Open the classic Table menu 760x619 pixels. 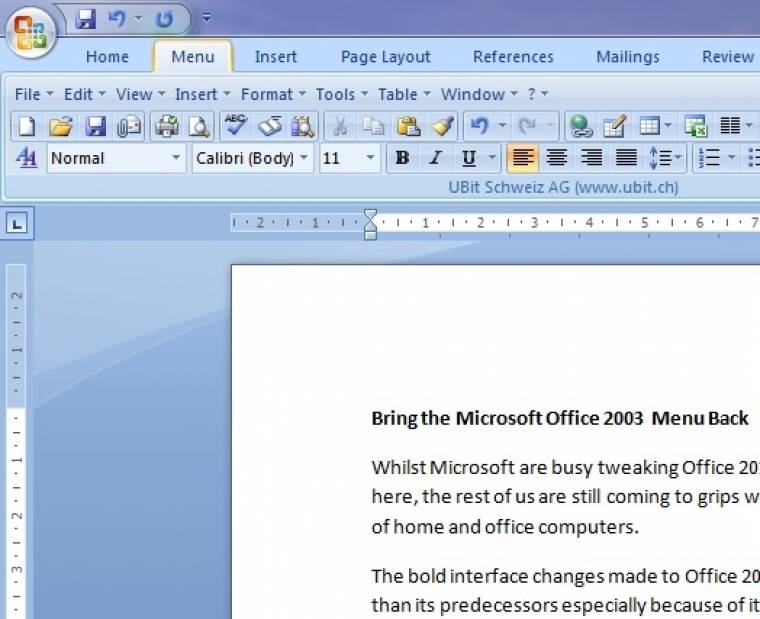[404, 94]
